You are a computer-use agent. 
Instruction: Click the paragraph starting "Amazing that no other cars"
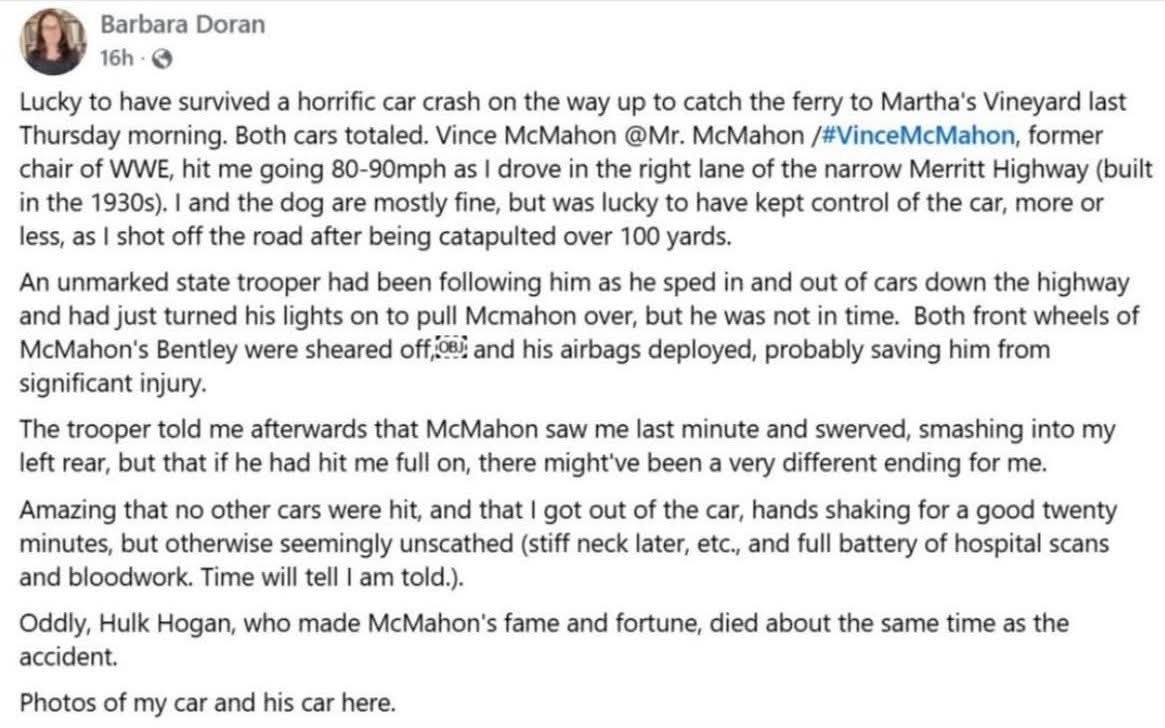560,544
